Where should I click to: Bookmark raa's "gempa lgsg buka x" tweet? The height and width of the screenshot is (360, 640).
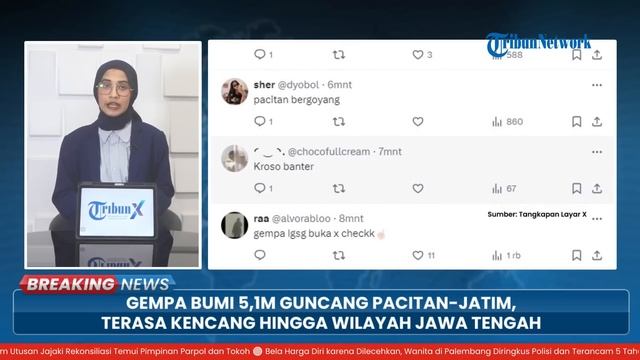pos(576,256)
